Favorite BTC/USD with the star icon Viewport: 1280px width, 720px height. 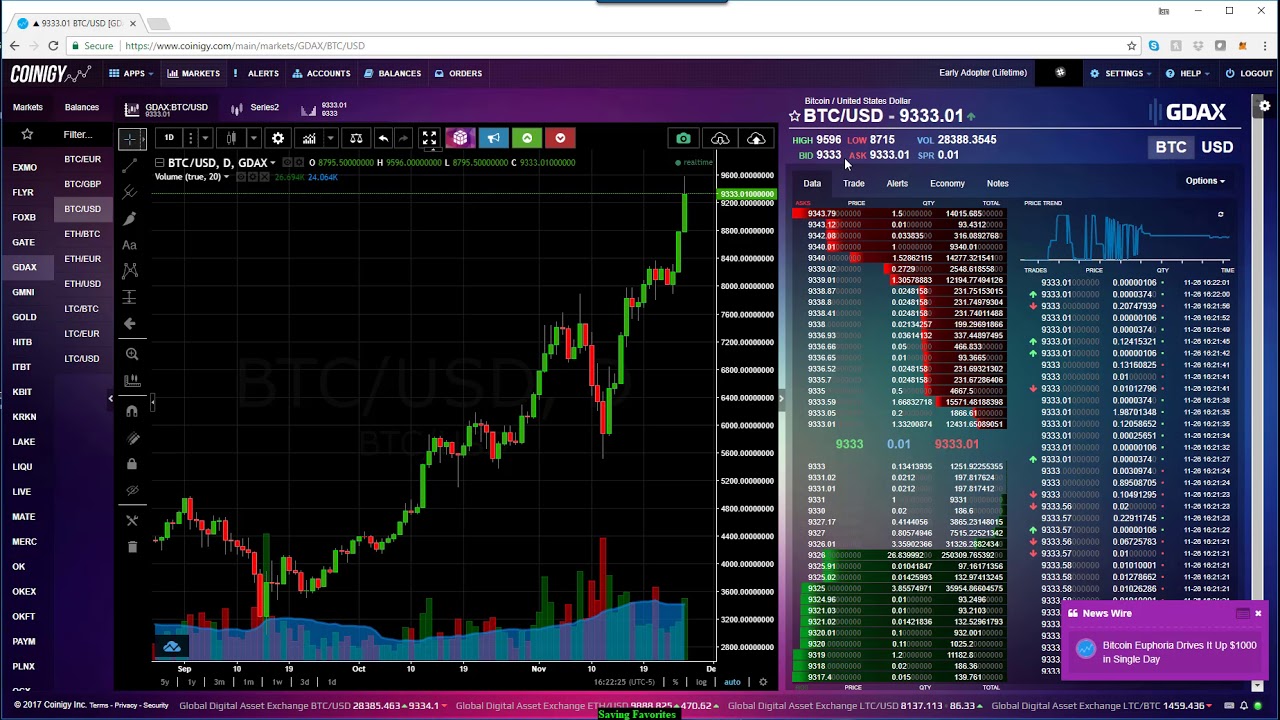tap(795, 116)
